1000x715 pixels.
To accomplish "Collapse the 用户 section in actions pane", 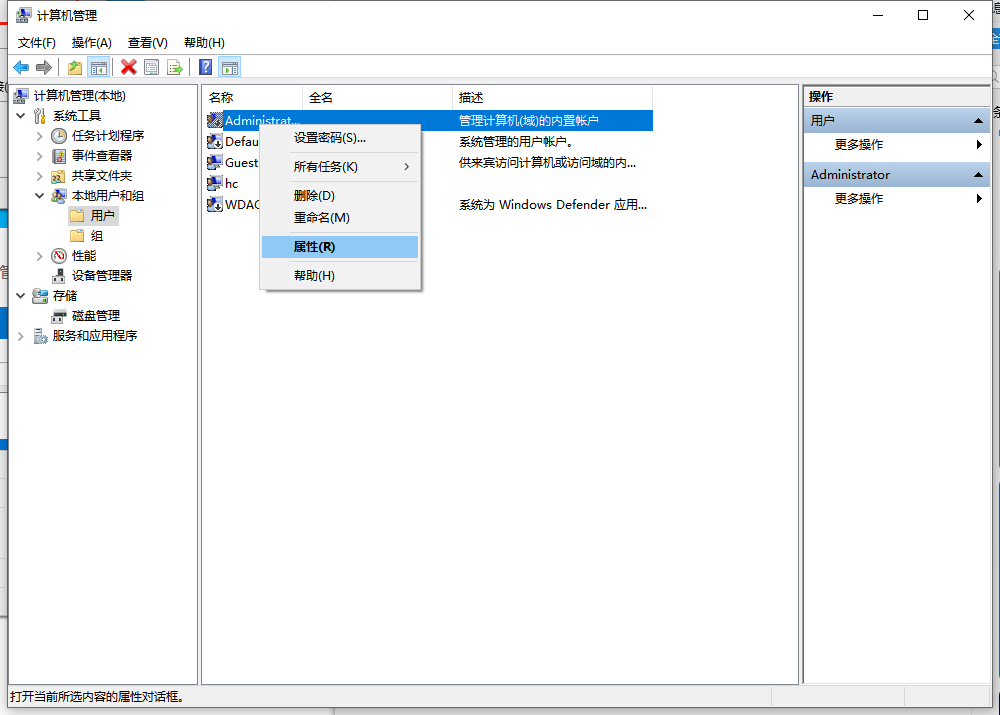I will click(x=978, y=121).
